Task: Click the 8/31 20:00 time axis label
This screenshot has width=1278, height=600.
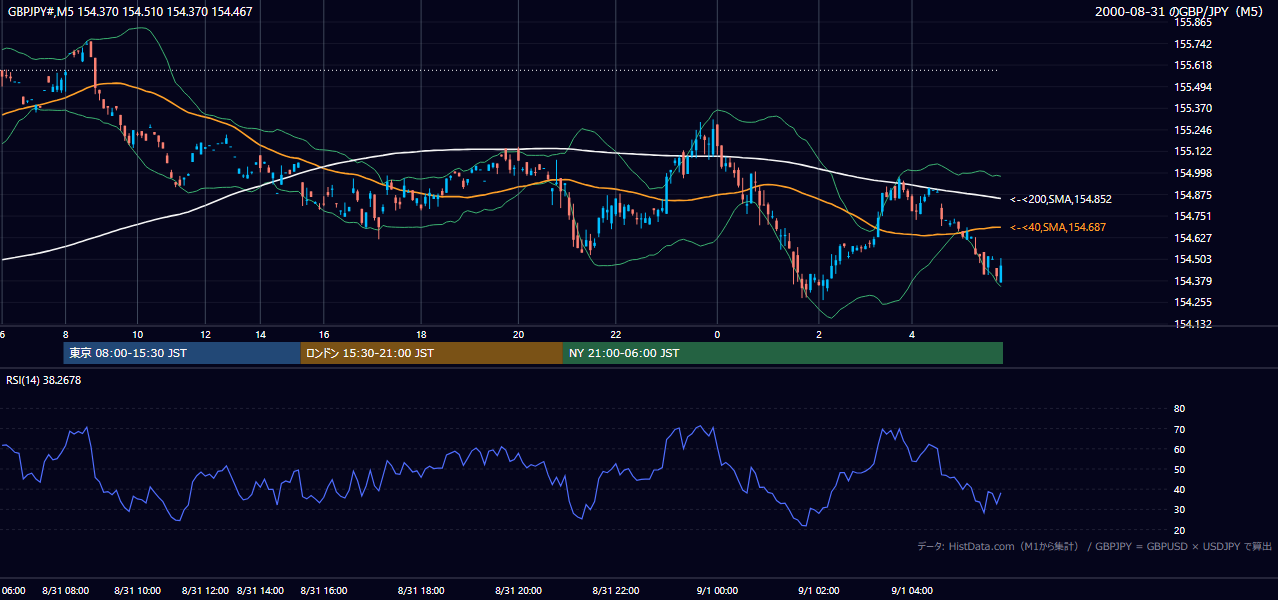Action: [518, 591]
